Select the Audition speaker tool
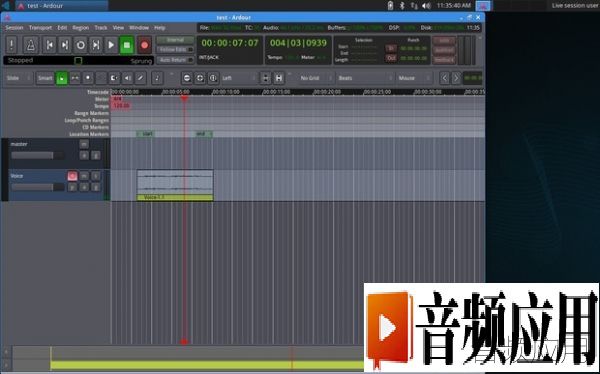The image size is (600, 374). (x=127, y=78)
